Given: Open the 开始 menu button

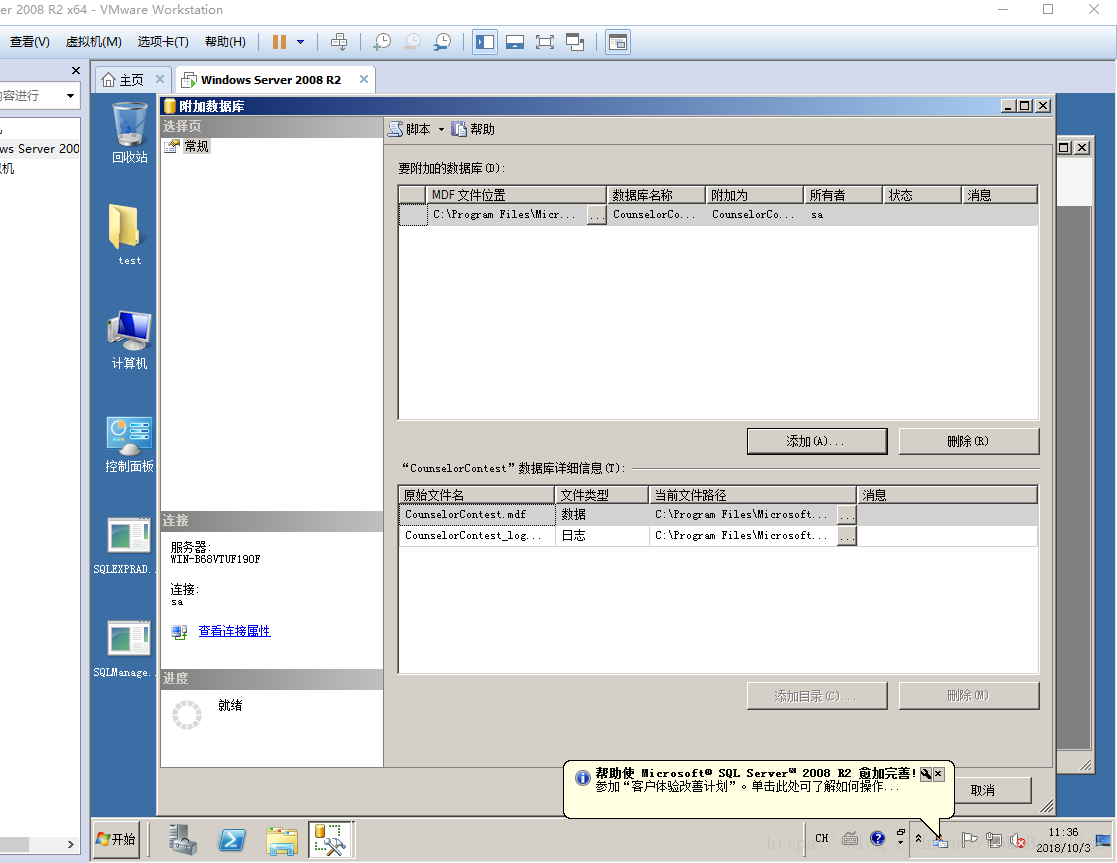Looking at the screenshot, I should (116, 839).
